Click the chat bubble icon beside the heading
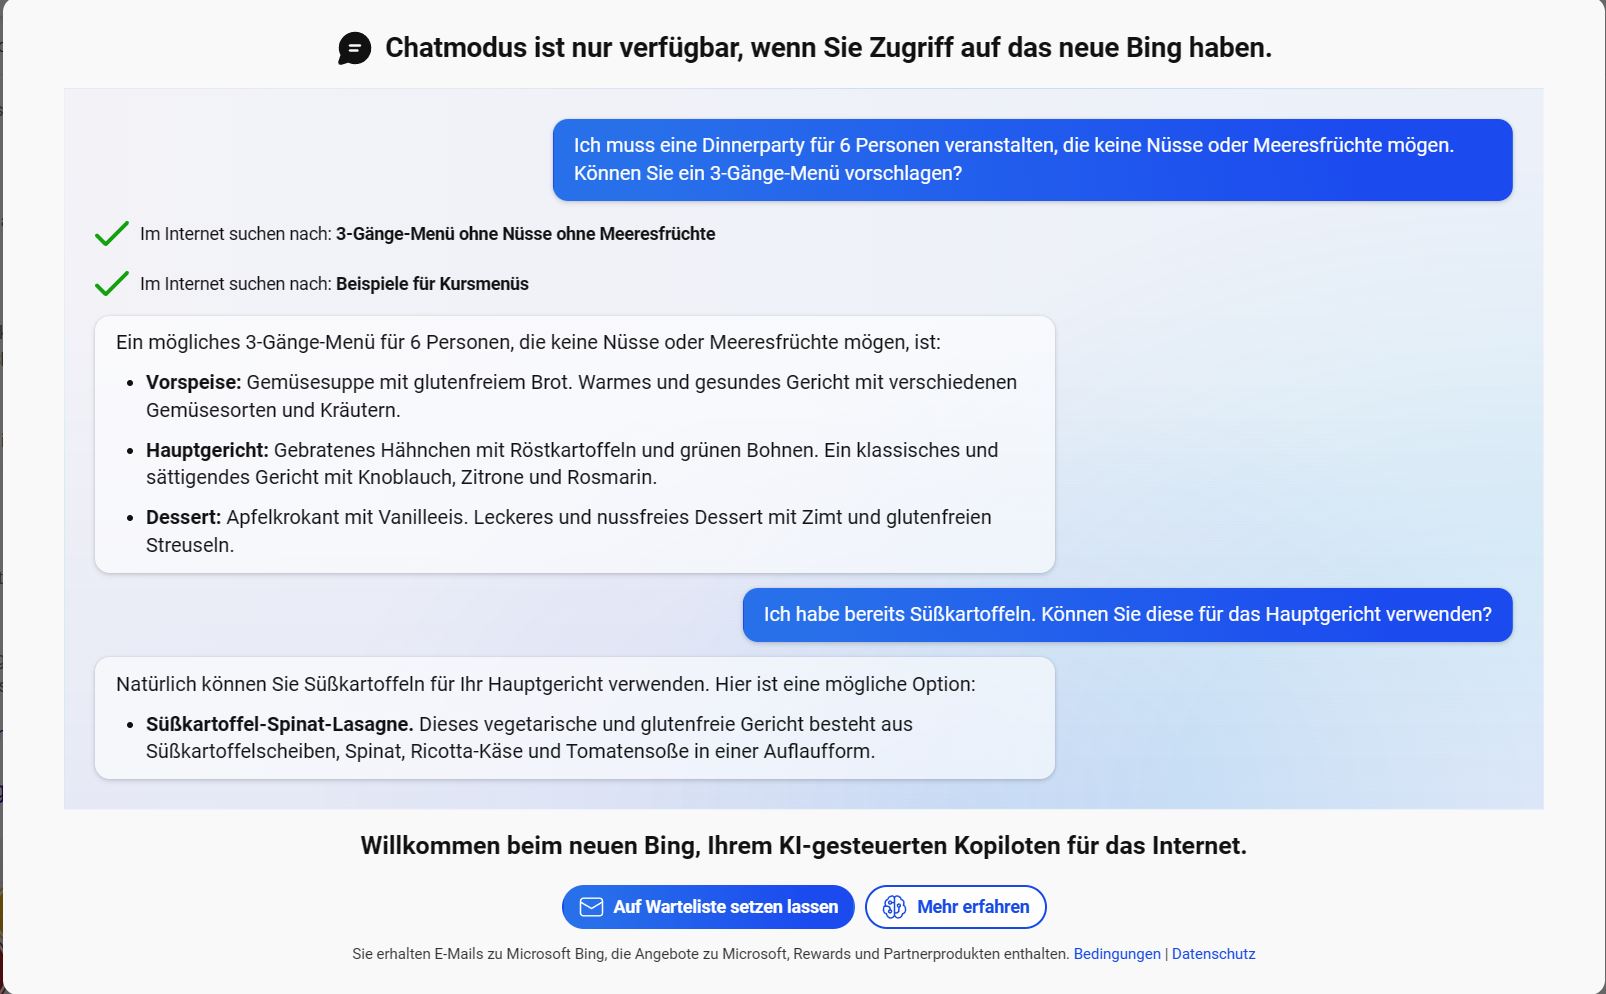This screenshot has height=994, width=1606. pyautogui.click(x=354, y=48)
